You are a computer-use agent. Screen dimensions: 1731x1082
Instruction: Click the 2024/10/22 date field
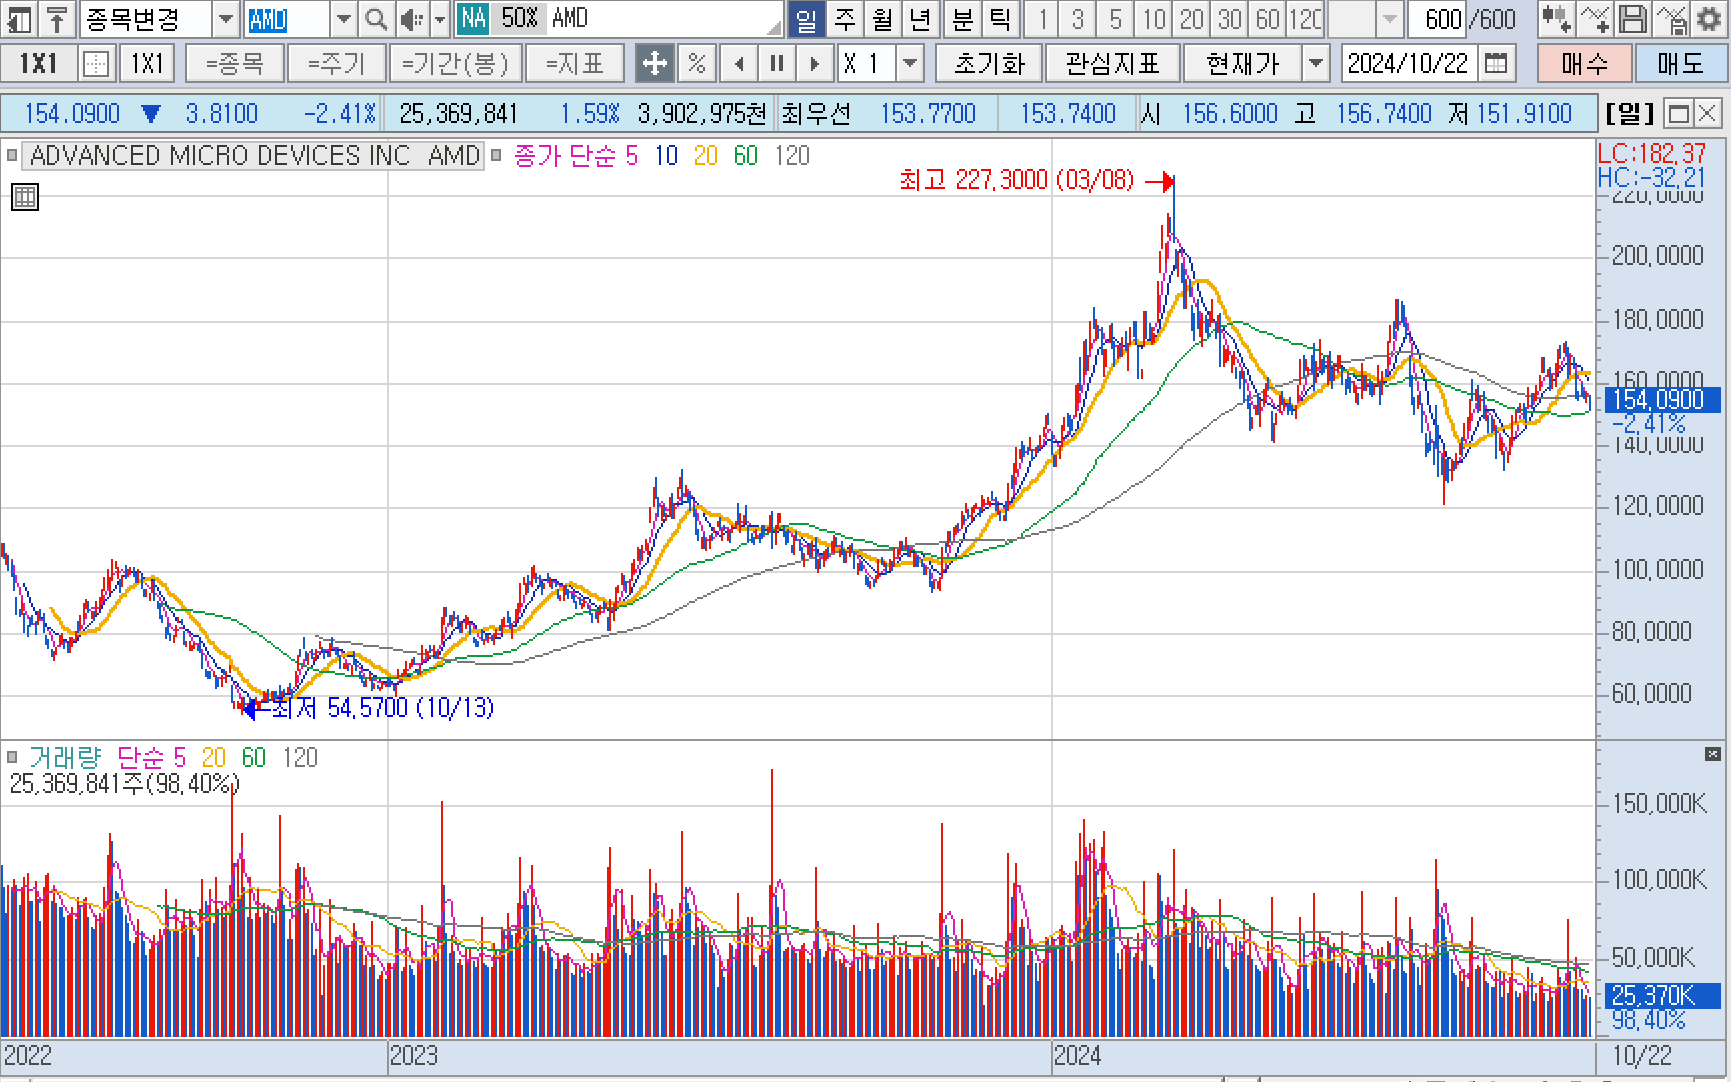click(x=1409, y=64)
